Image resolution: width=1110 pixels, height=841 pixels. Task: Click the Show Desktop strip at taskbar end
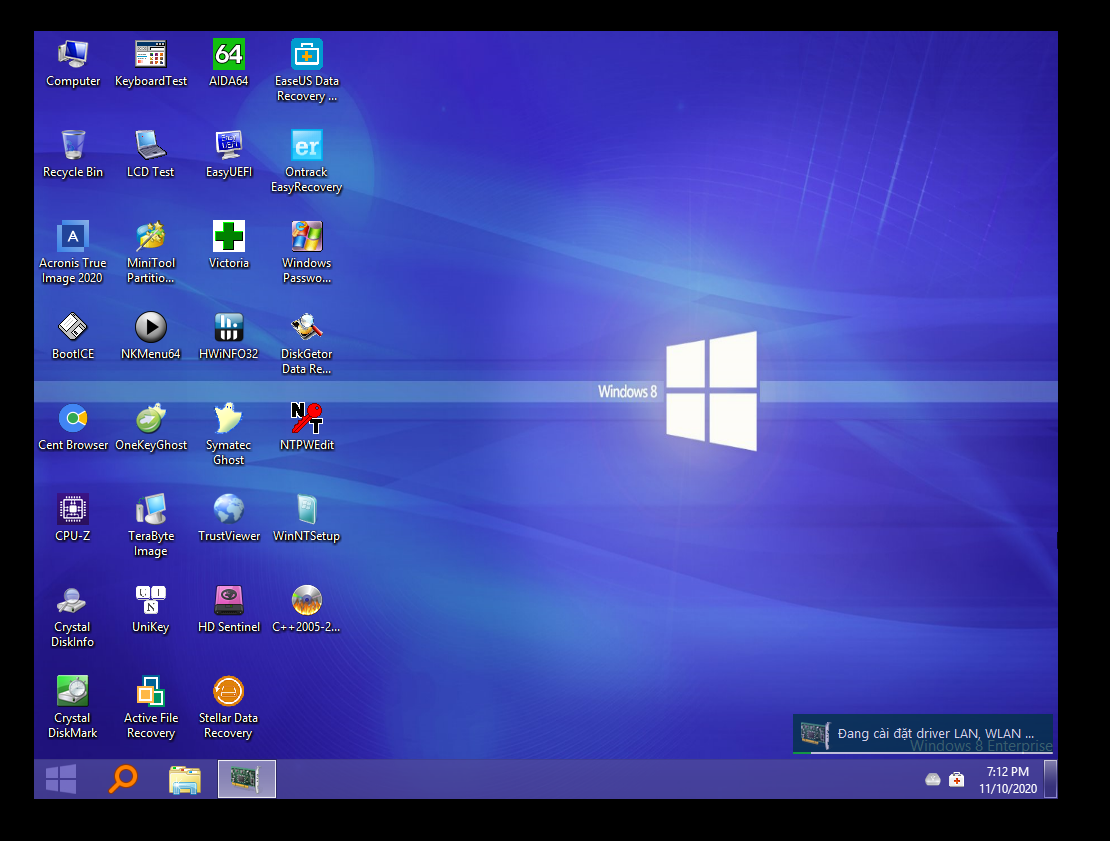(x=1051, y=779)
